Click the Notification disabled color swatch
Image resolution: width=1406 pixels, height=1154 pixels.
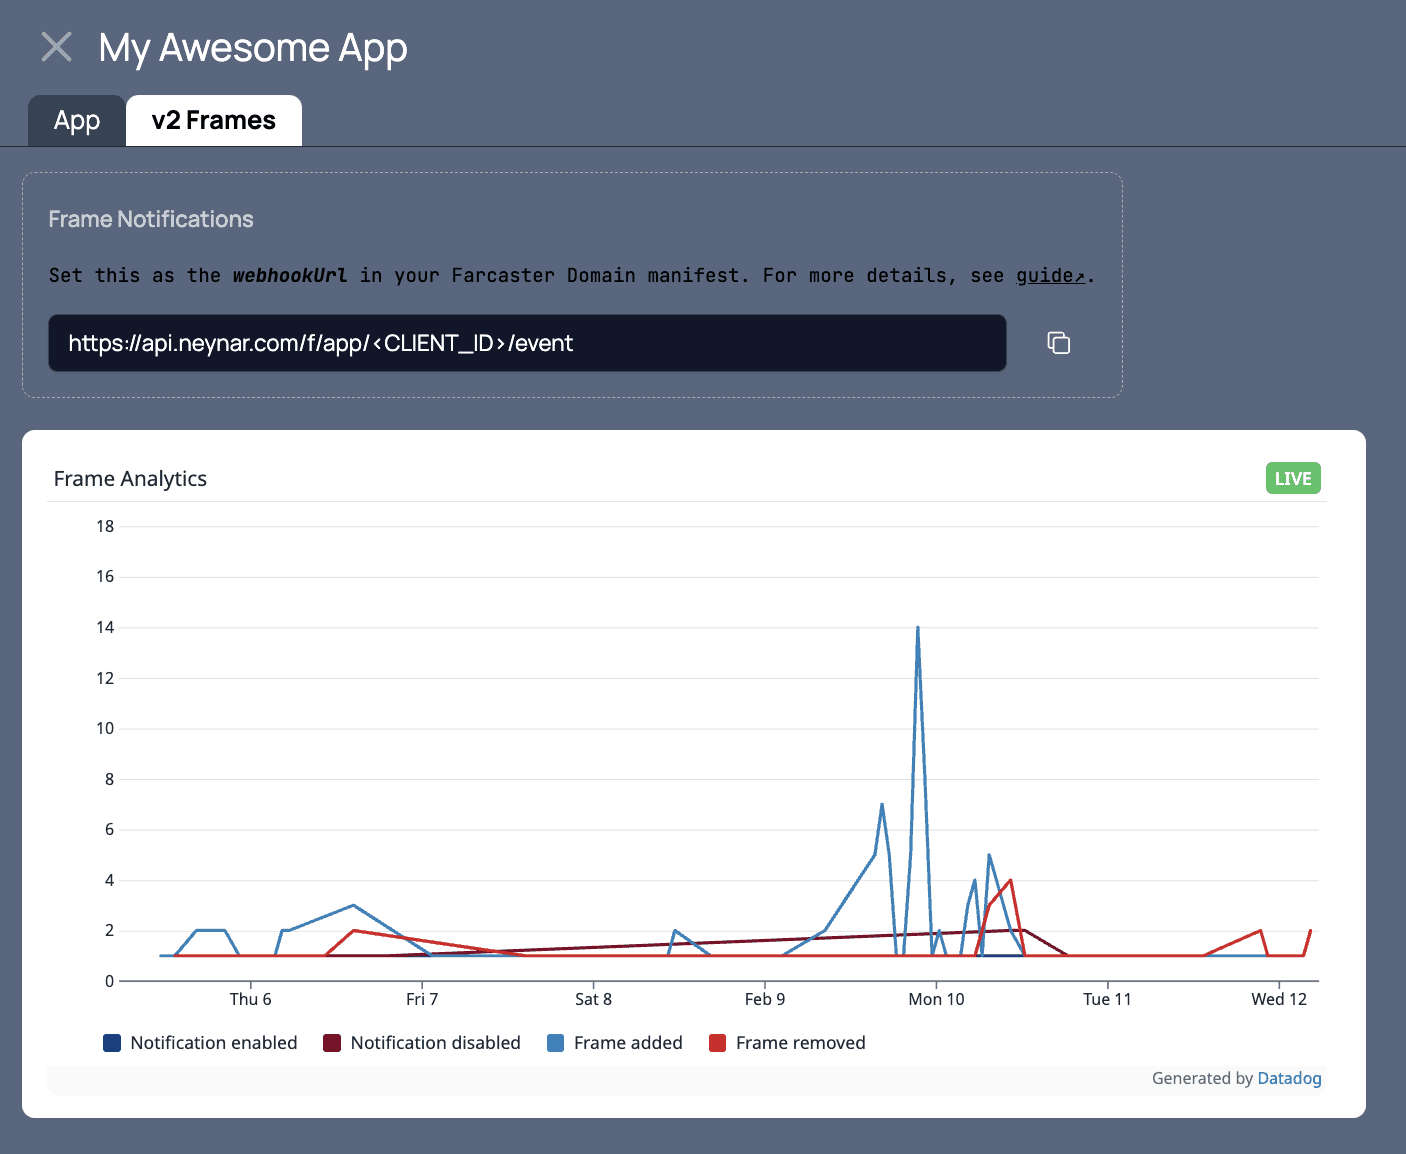tap(332, 1043)
